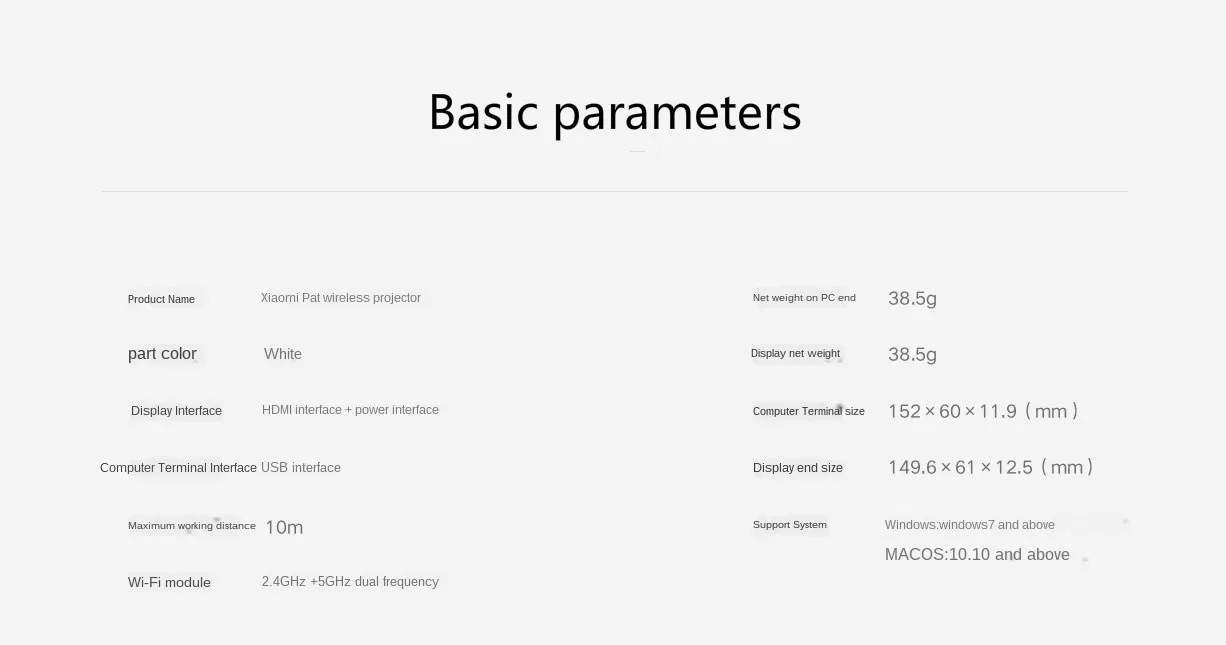Select the Product Name label

coord(161,299)
